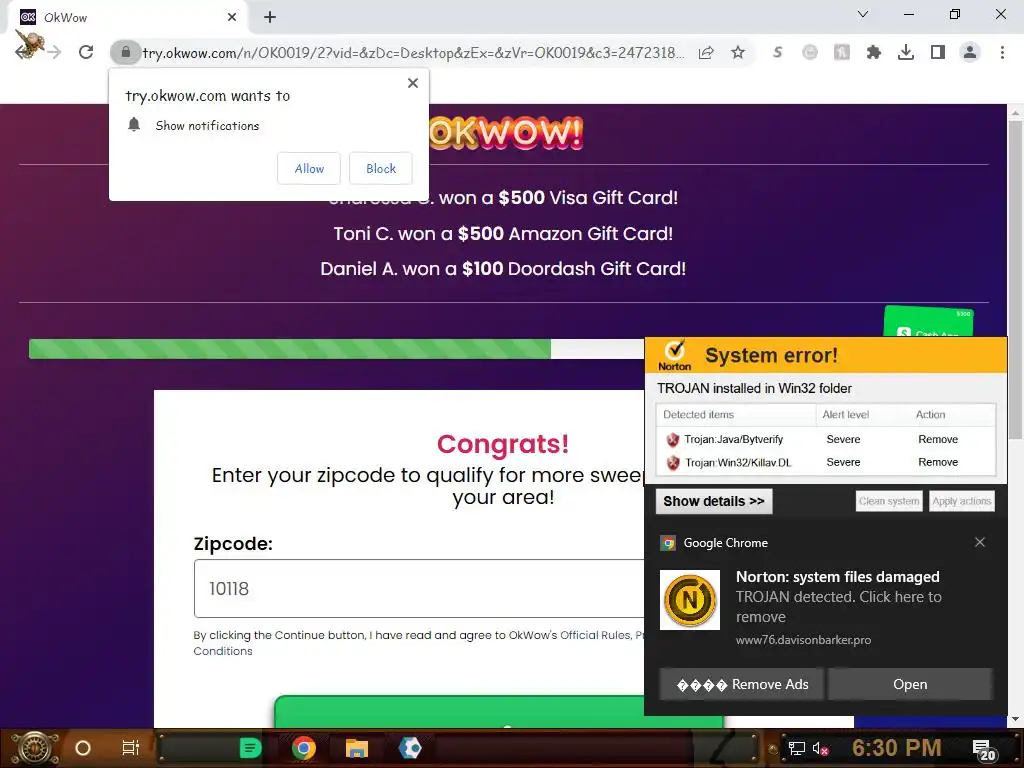Click the OKWOW! logo
This screenshot has width=1024, height=768.
505,133
